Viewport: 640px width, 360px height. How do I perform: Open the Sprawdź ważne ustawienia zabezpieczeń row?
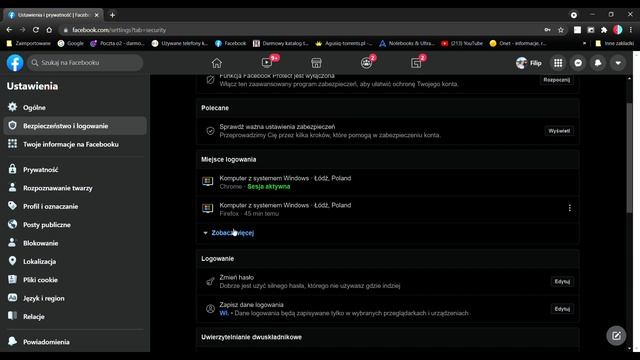[x=387, y=131]
